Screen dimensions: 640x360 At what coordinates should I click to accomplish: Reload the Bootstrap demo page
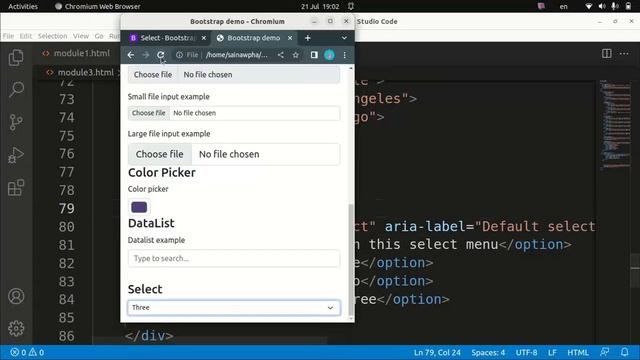pyautogui.click(x=161, y=55)
